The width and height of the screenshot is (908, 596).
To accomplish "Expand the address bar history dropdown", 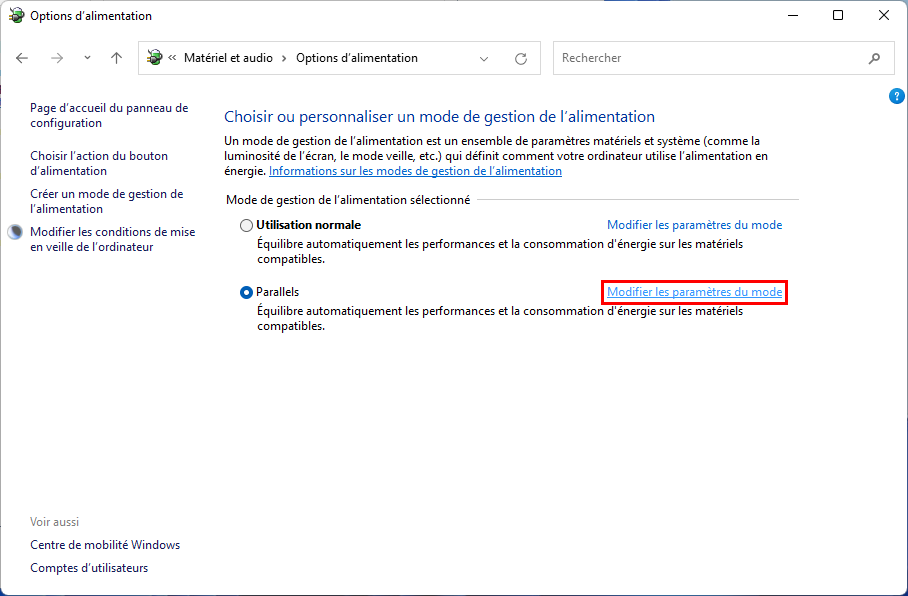I will [484, 58].
